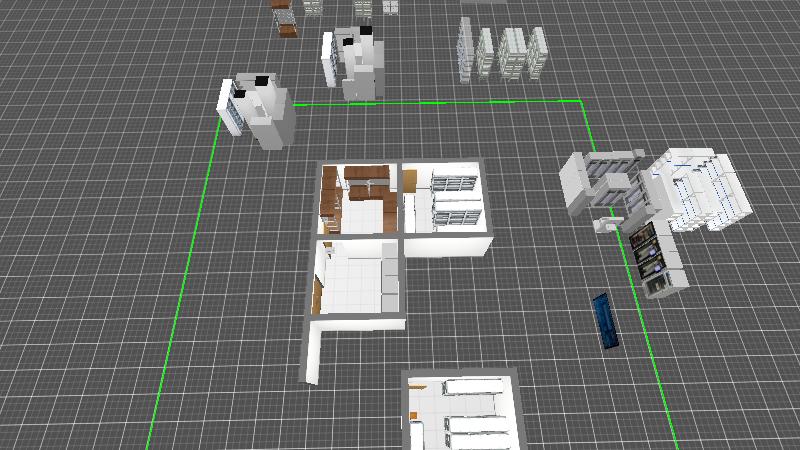Viewport: 800px width, 450px height.
Task: Select the bottom room with white beds
Action: 463,410
